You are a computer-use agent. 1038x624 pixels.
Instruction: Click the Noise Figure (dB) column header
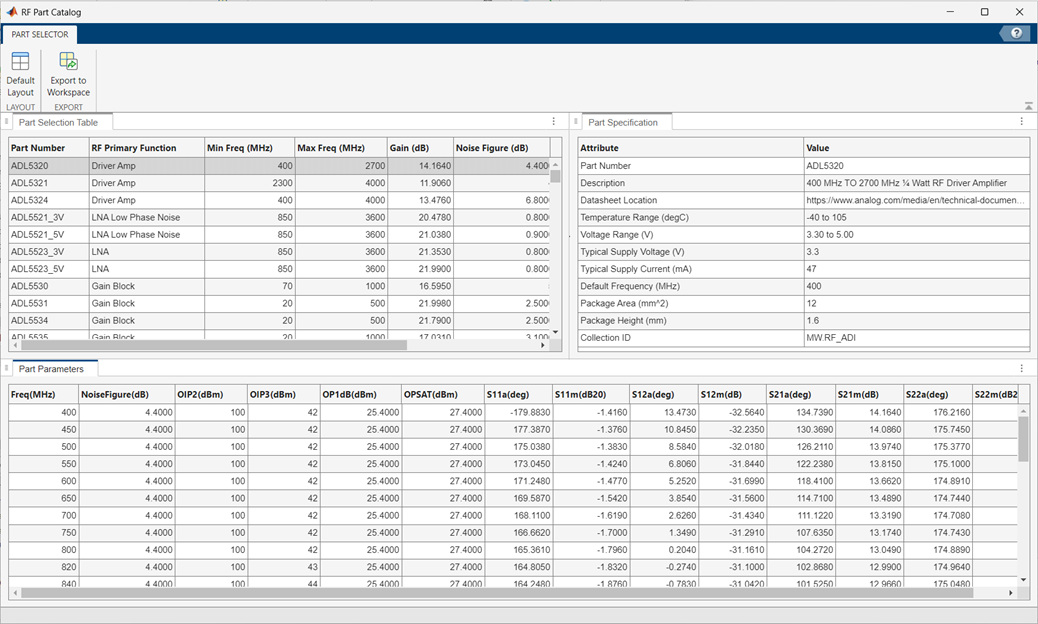pos(500,148)
